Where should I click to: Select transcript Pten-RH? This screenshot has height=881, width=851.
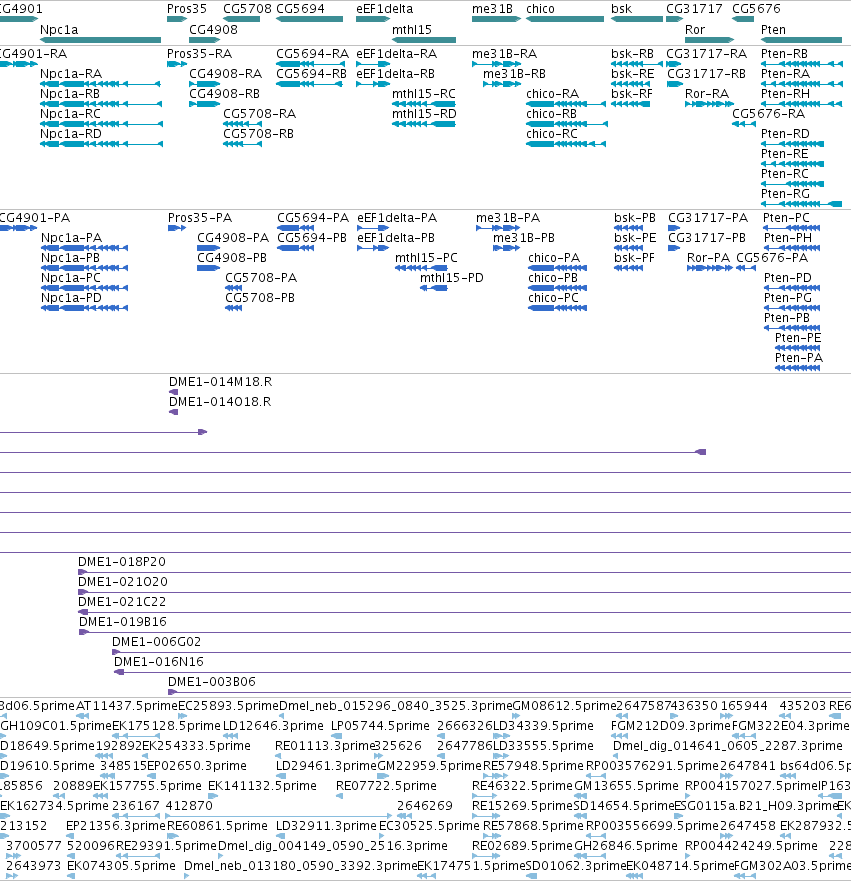802,104
